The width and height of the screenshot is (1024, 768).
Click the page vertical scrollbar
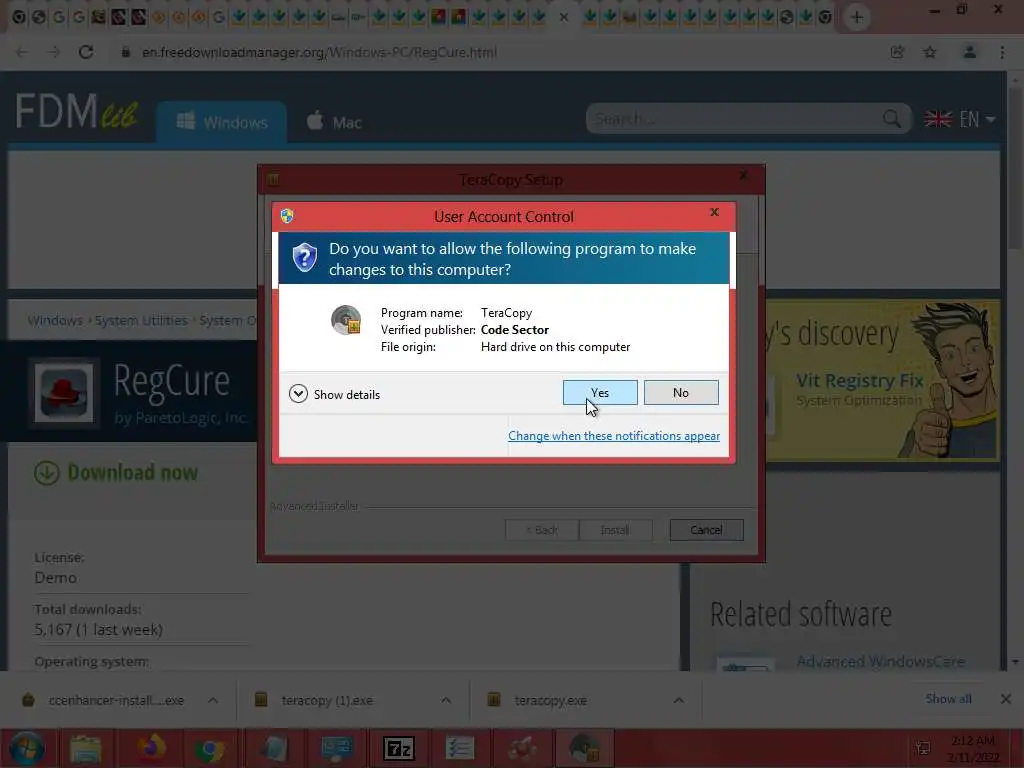(1015, 170)
